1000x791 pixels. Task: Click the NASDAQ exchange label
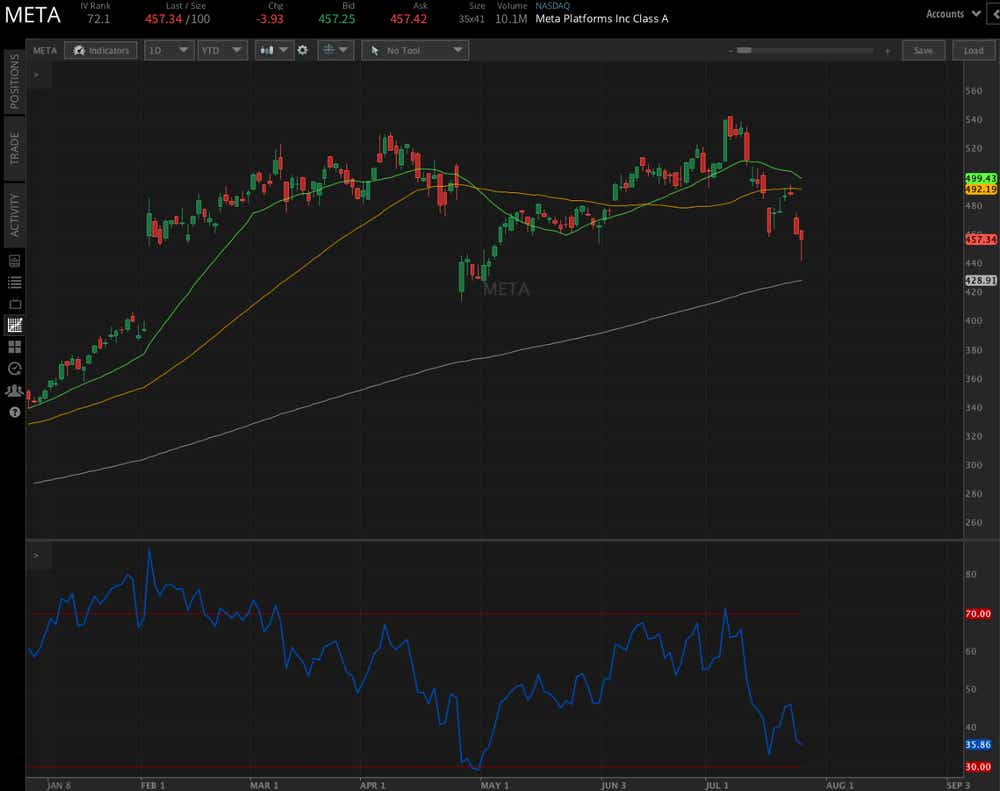[x=552, y=6]
